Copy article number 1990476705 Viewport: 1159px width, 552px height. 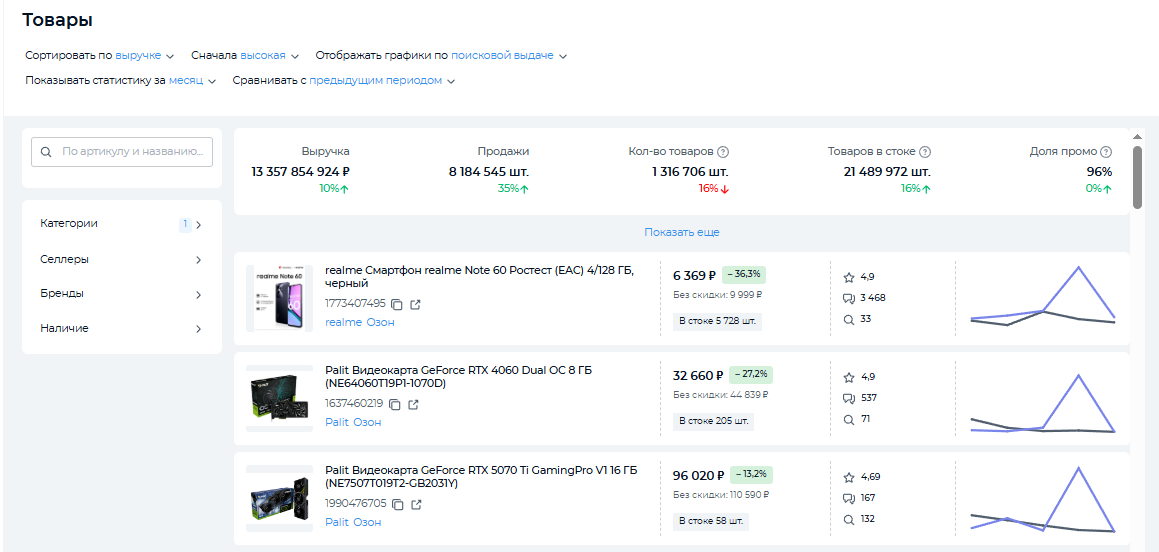pyautogui.click(x=396, y=504)
